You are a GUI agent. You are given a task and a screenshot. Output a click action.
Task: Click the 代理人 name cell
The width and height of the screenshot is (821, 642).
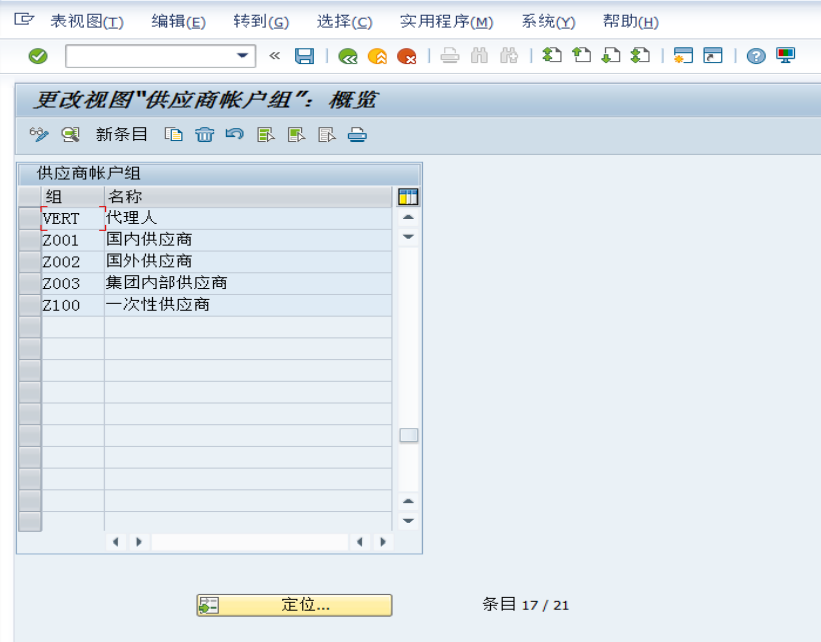[248, 218]
